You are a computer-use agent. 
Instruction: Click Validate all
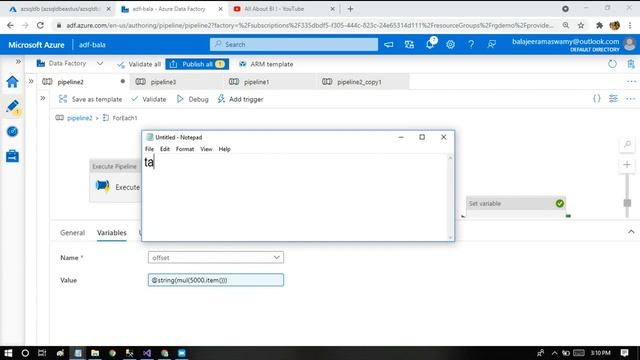139,64
